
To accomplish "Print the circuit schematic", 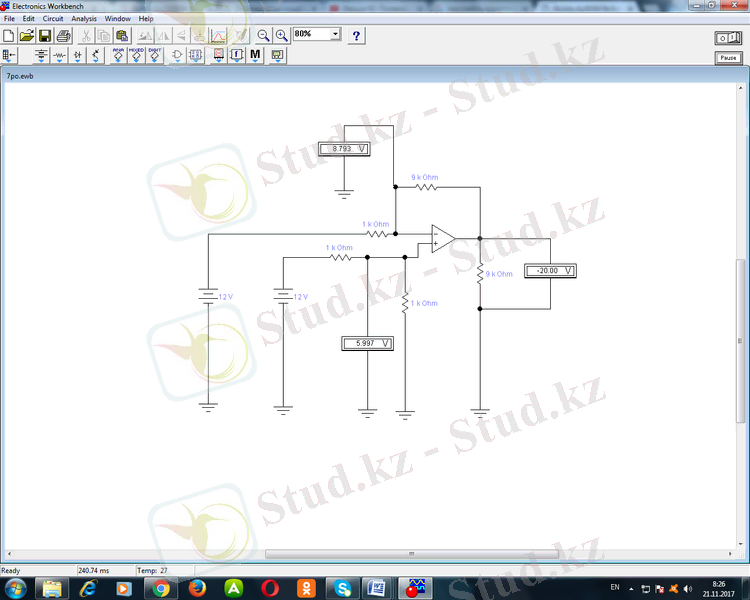I will 64,36.
